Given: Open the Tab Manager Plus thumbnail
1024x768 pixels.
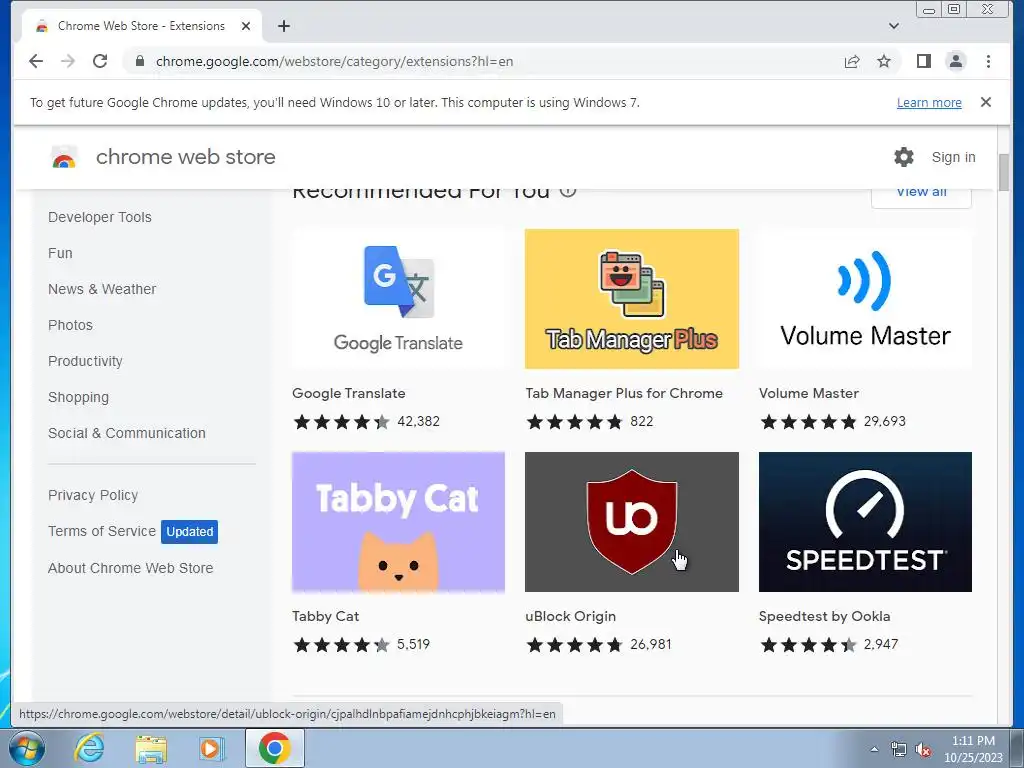Looking at the screenshot, I should pos(632,299).
